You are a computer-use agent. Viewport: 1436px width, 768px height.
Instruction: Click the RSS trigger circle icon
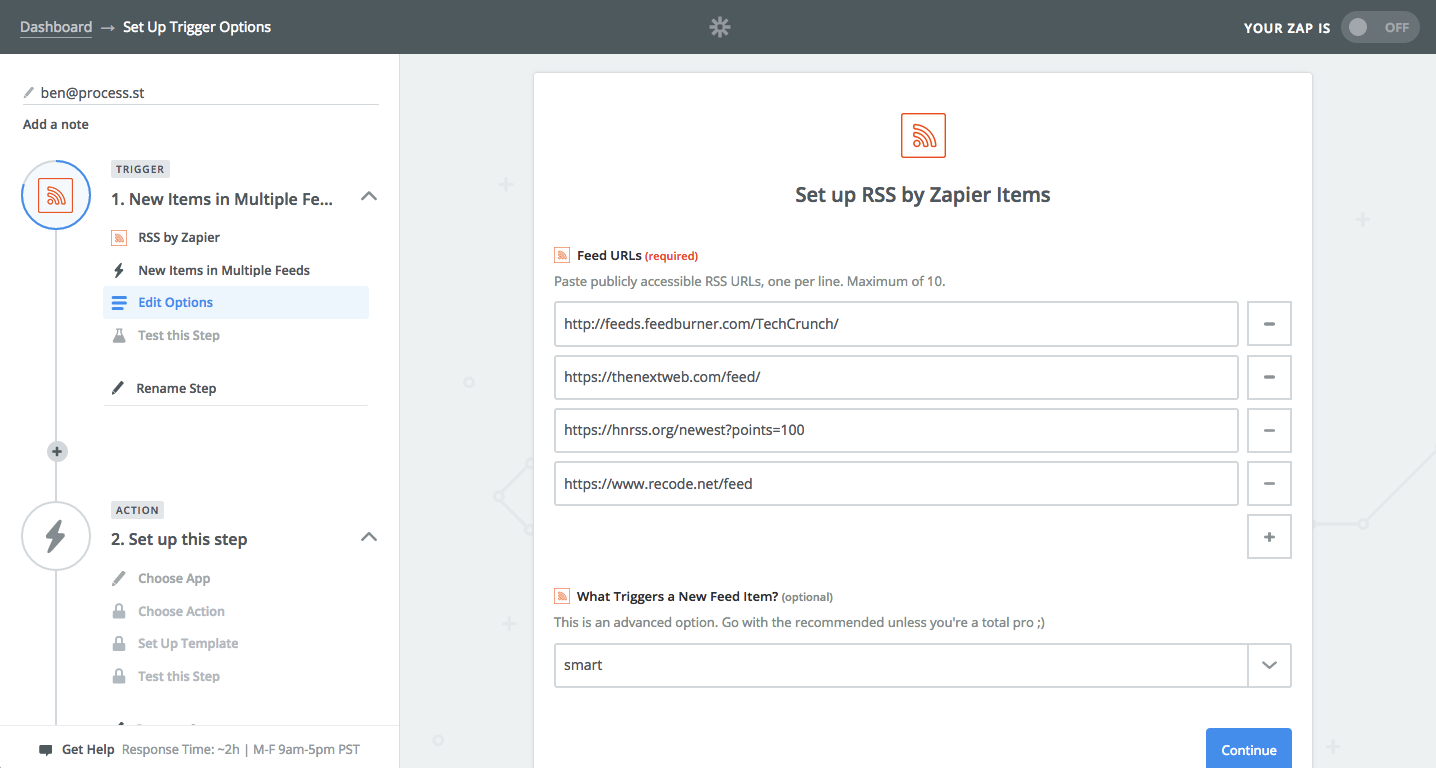(x=56, y=195)
